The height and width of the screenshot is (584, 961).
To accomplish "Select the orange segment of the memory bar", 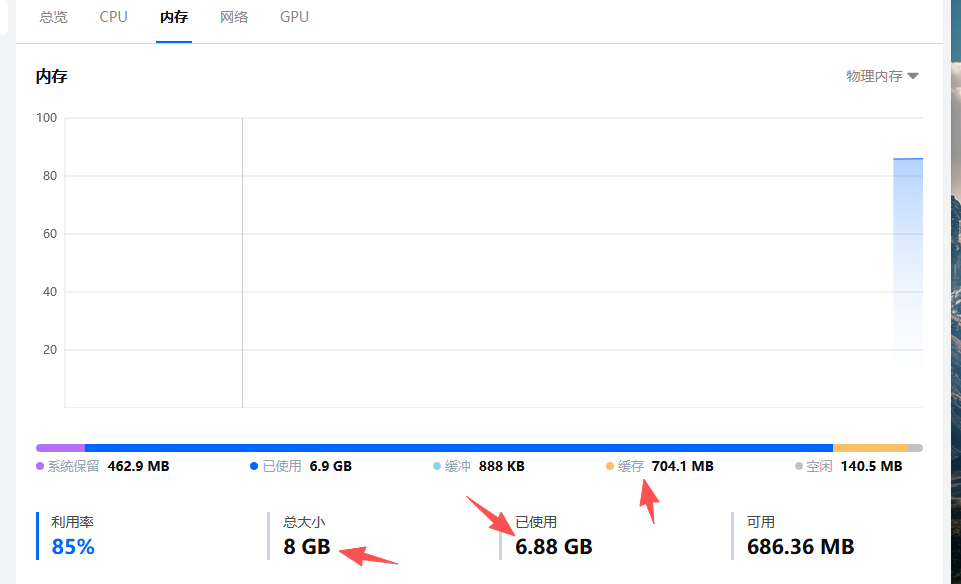I will [x=870, y=448].
